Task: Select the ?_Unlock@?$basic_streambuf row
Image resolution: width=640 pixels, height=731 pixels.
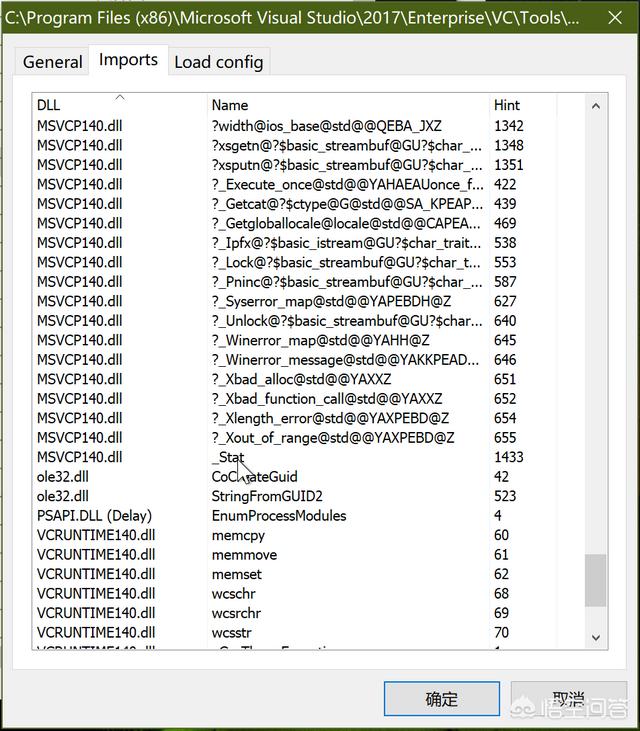Action: (x=309, y=321)
